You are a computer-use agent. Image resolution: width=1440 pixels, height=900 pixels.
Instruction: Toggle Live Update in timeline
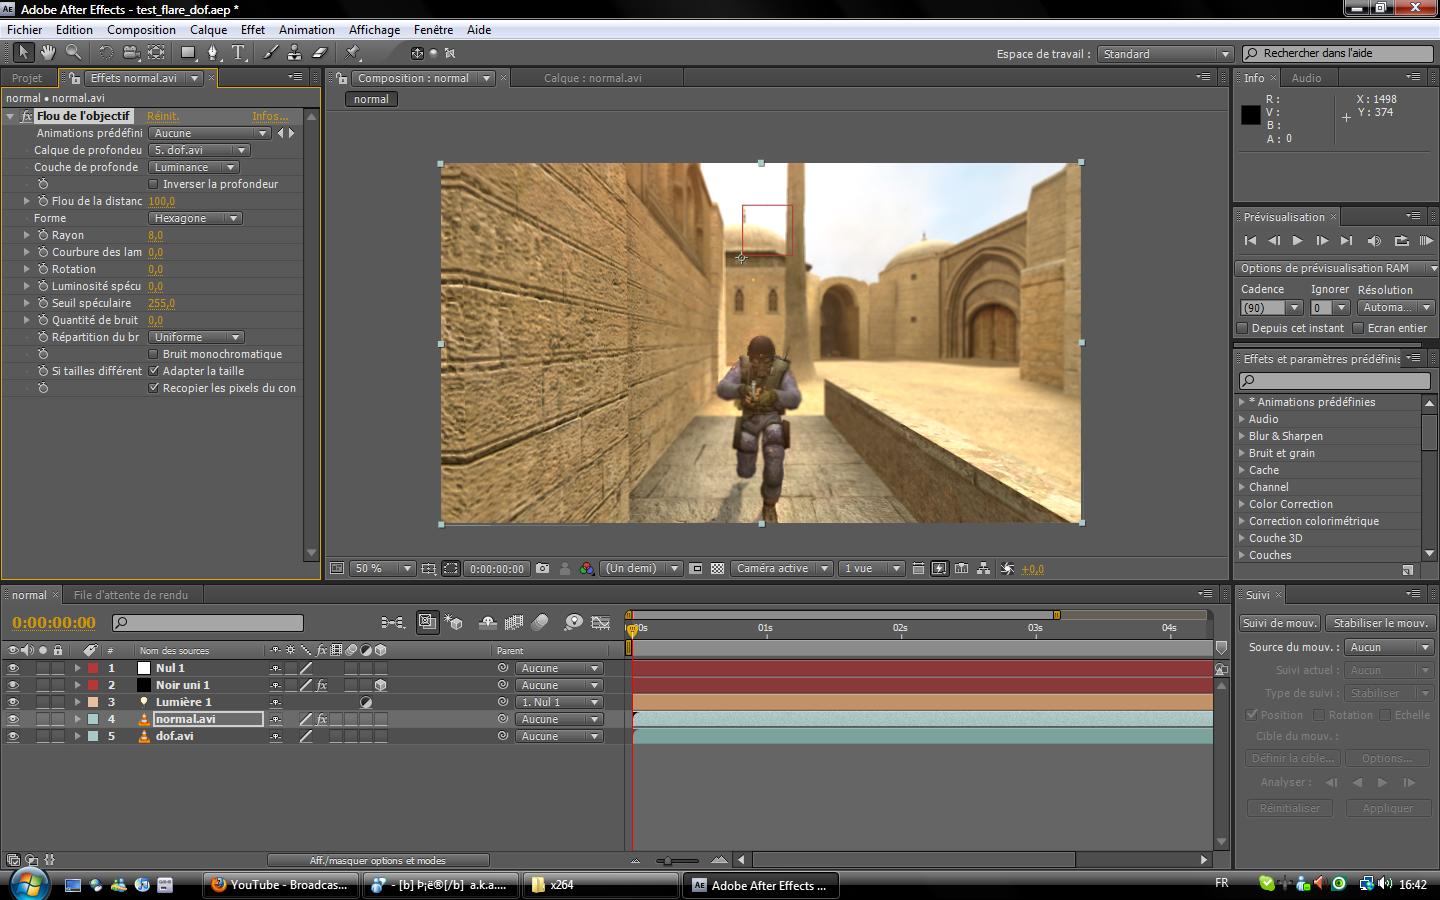[427, 622]
